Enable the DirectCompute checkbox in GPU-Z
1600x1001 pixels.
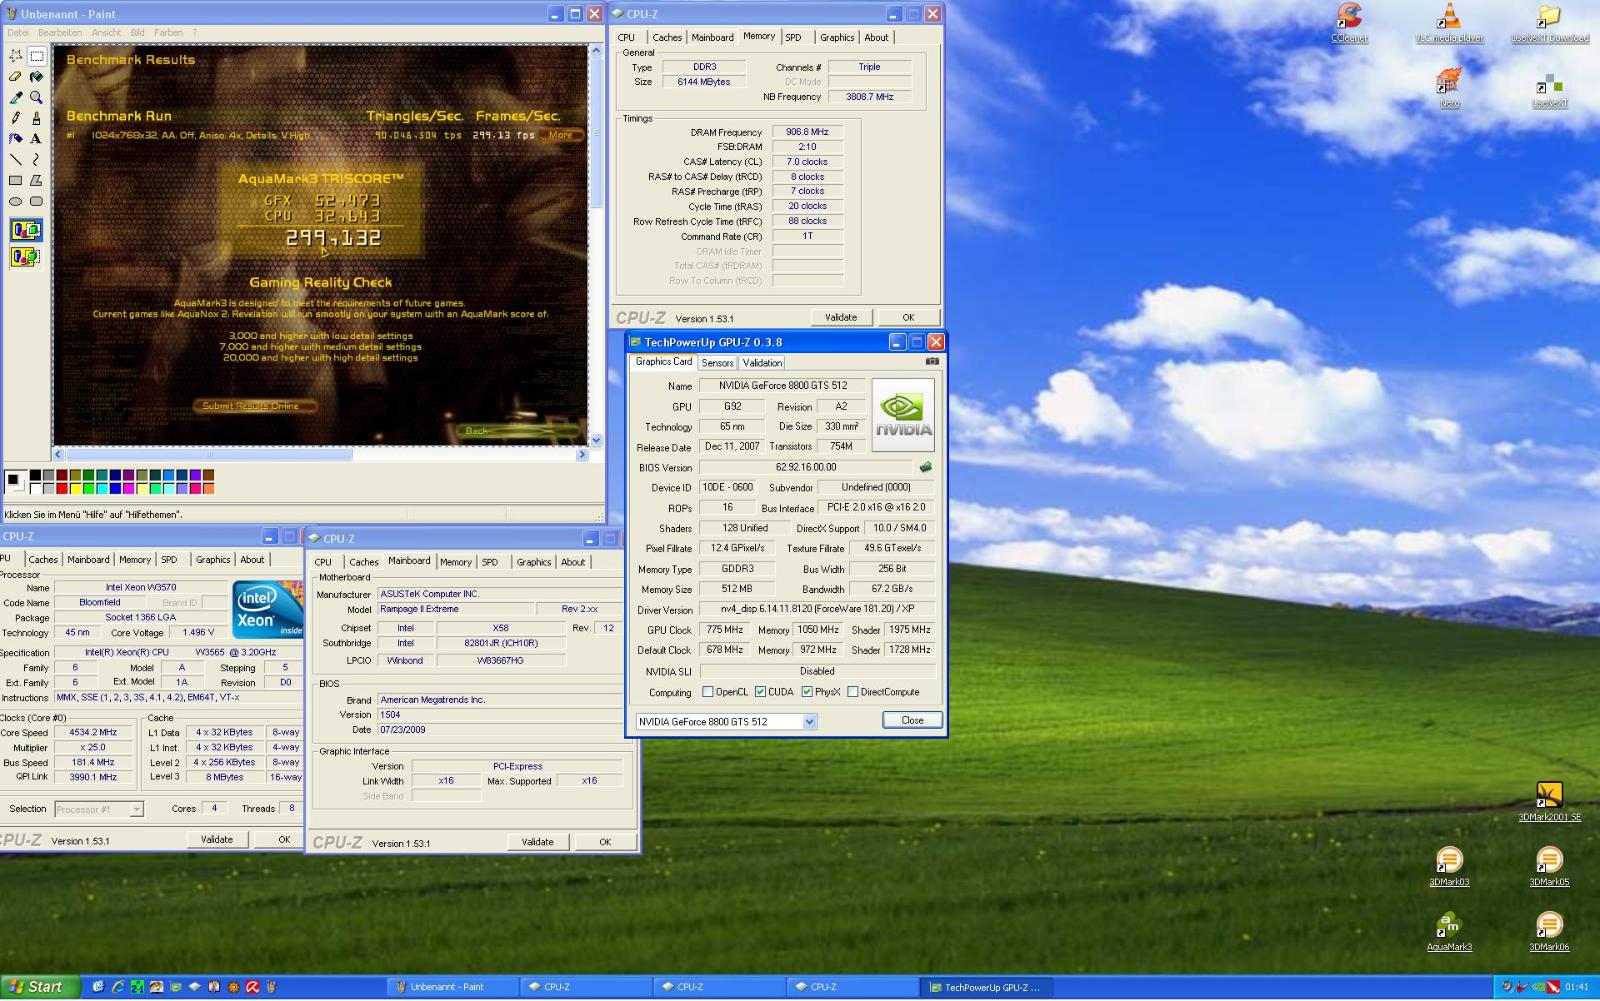pyautogui.click(x=853, y=692)
